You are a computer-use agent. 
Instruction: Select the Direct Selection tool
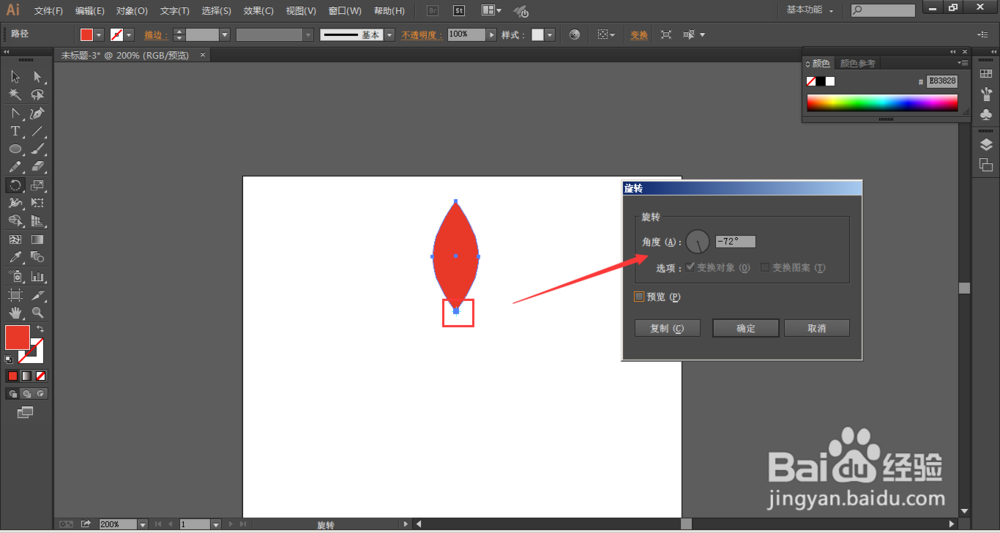38,77
